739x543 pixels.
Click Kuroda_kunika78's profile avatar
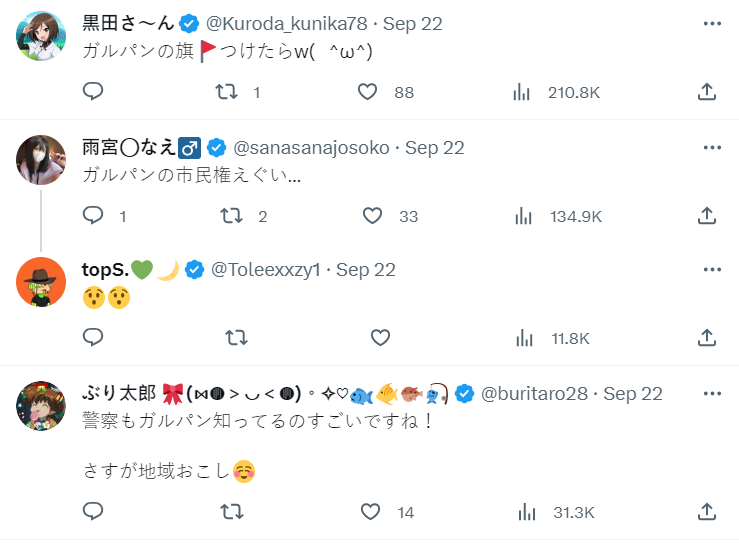(x=42, y=37)
